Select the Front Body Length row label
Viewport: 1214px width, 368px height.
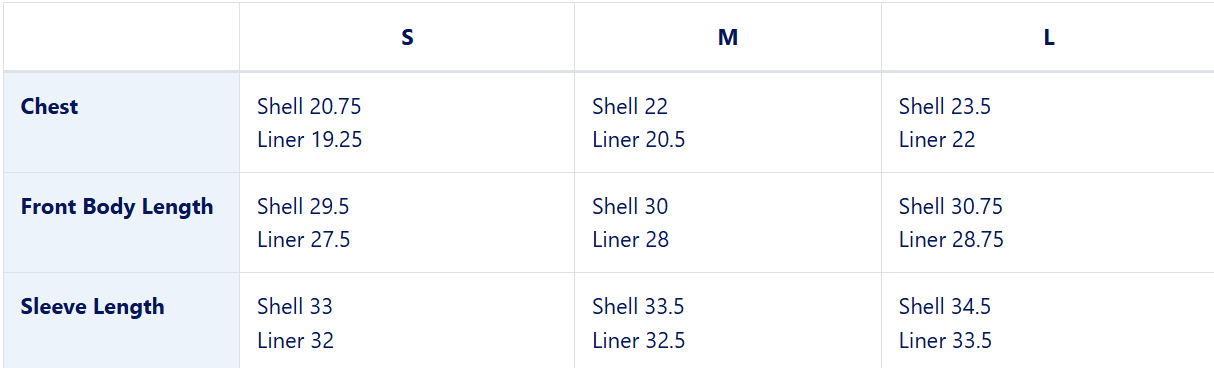click(117, 206)
